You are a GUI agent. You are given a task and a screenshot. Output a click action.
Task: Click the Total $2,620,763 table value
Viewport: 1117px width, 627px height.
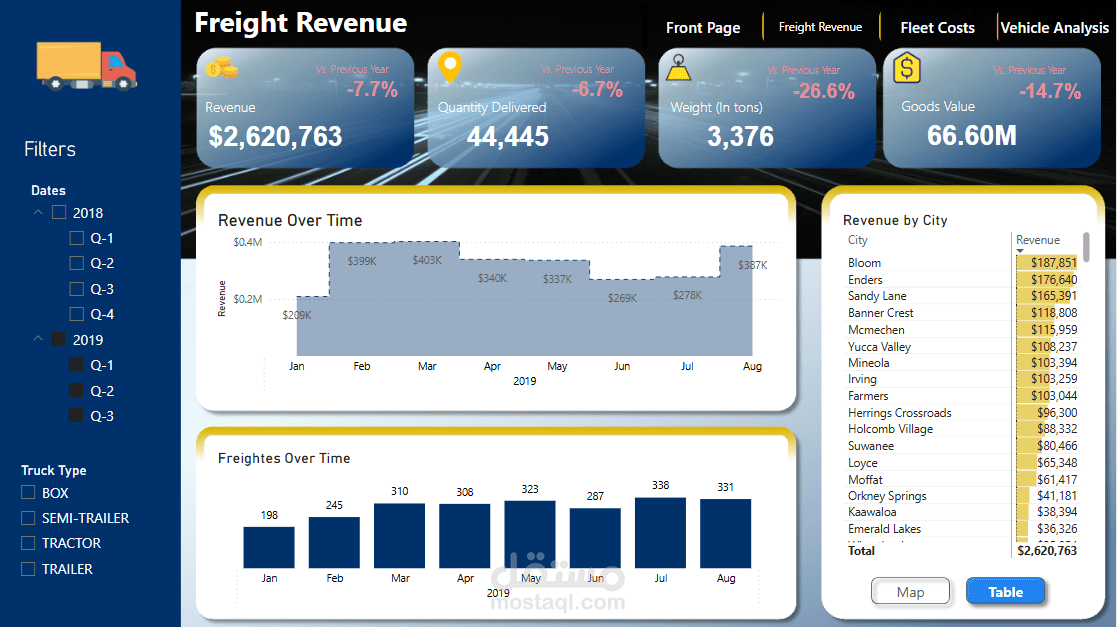1047,551
